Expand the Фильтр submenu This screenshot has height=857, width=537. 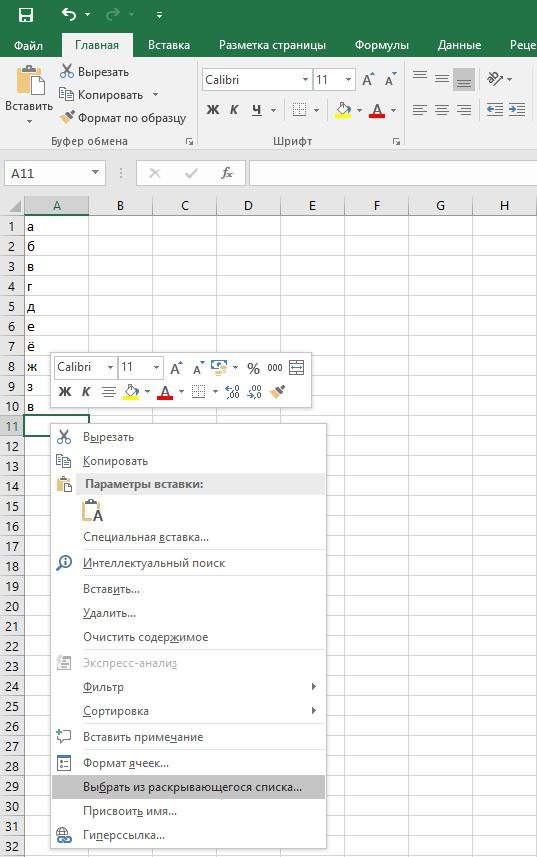click(188, 687)
